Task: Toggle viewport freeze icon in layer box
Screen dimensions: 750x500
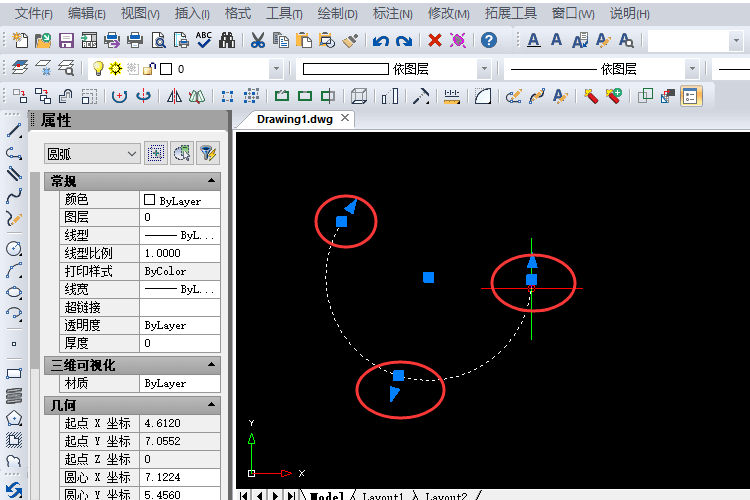Action: point(132,69)
